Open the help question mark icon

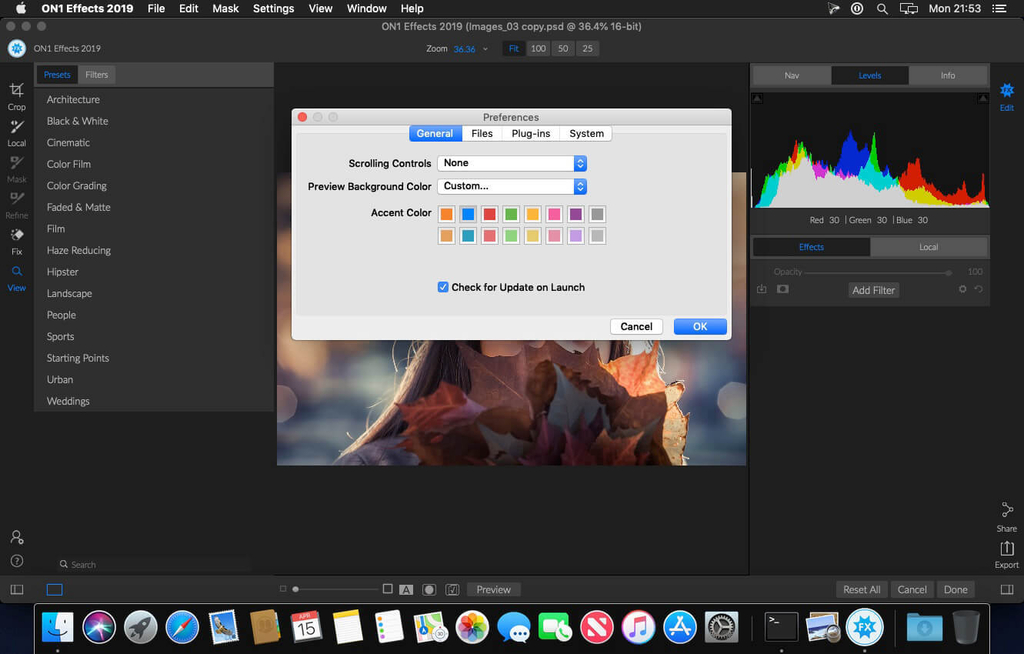[16, 561]
